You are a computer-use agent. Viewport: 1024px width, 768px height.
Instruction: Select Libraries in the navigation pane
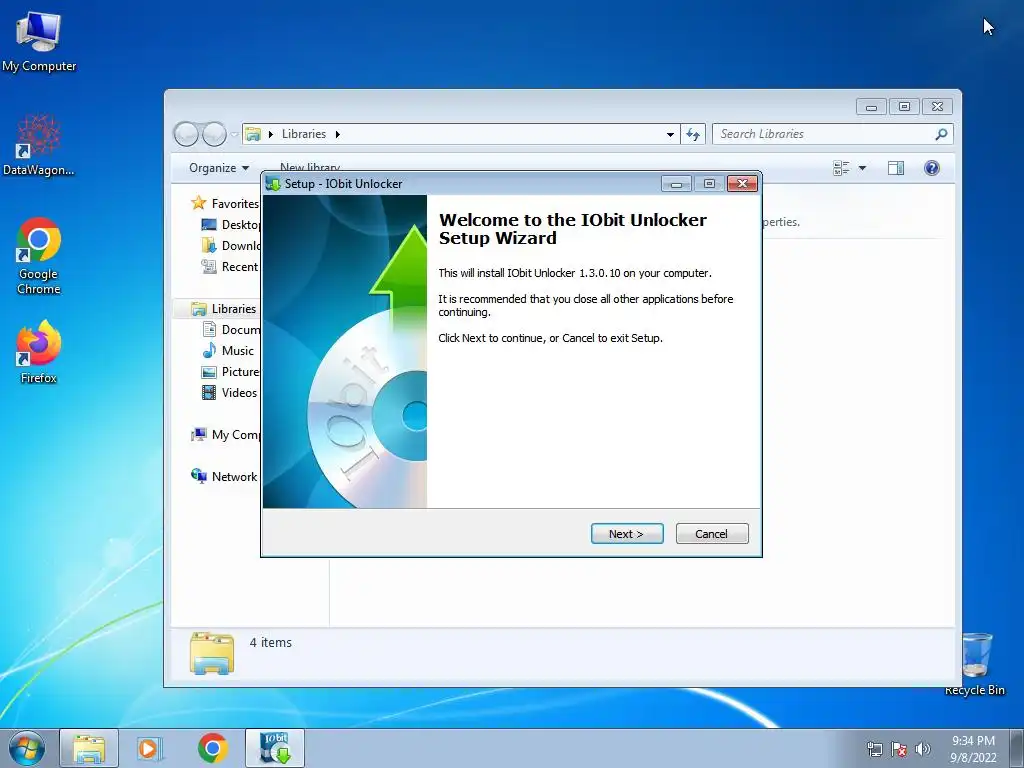(223, 309)
